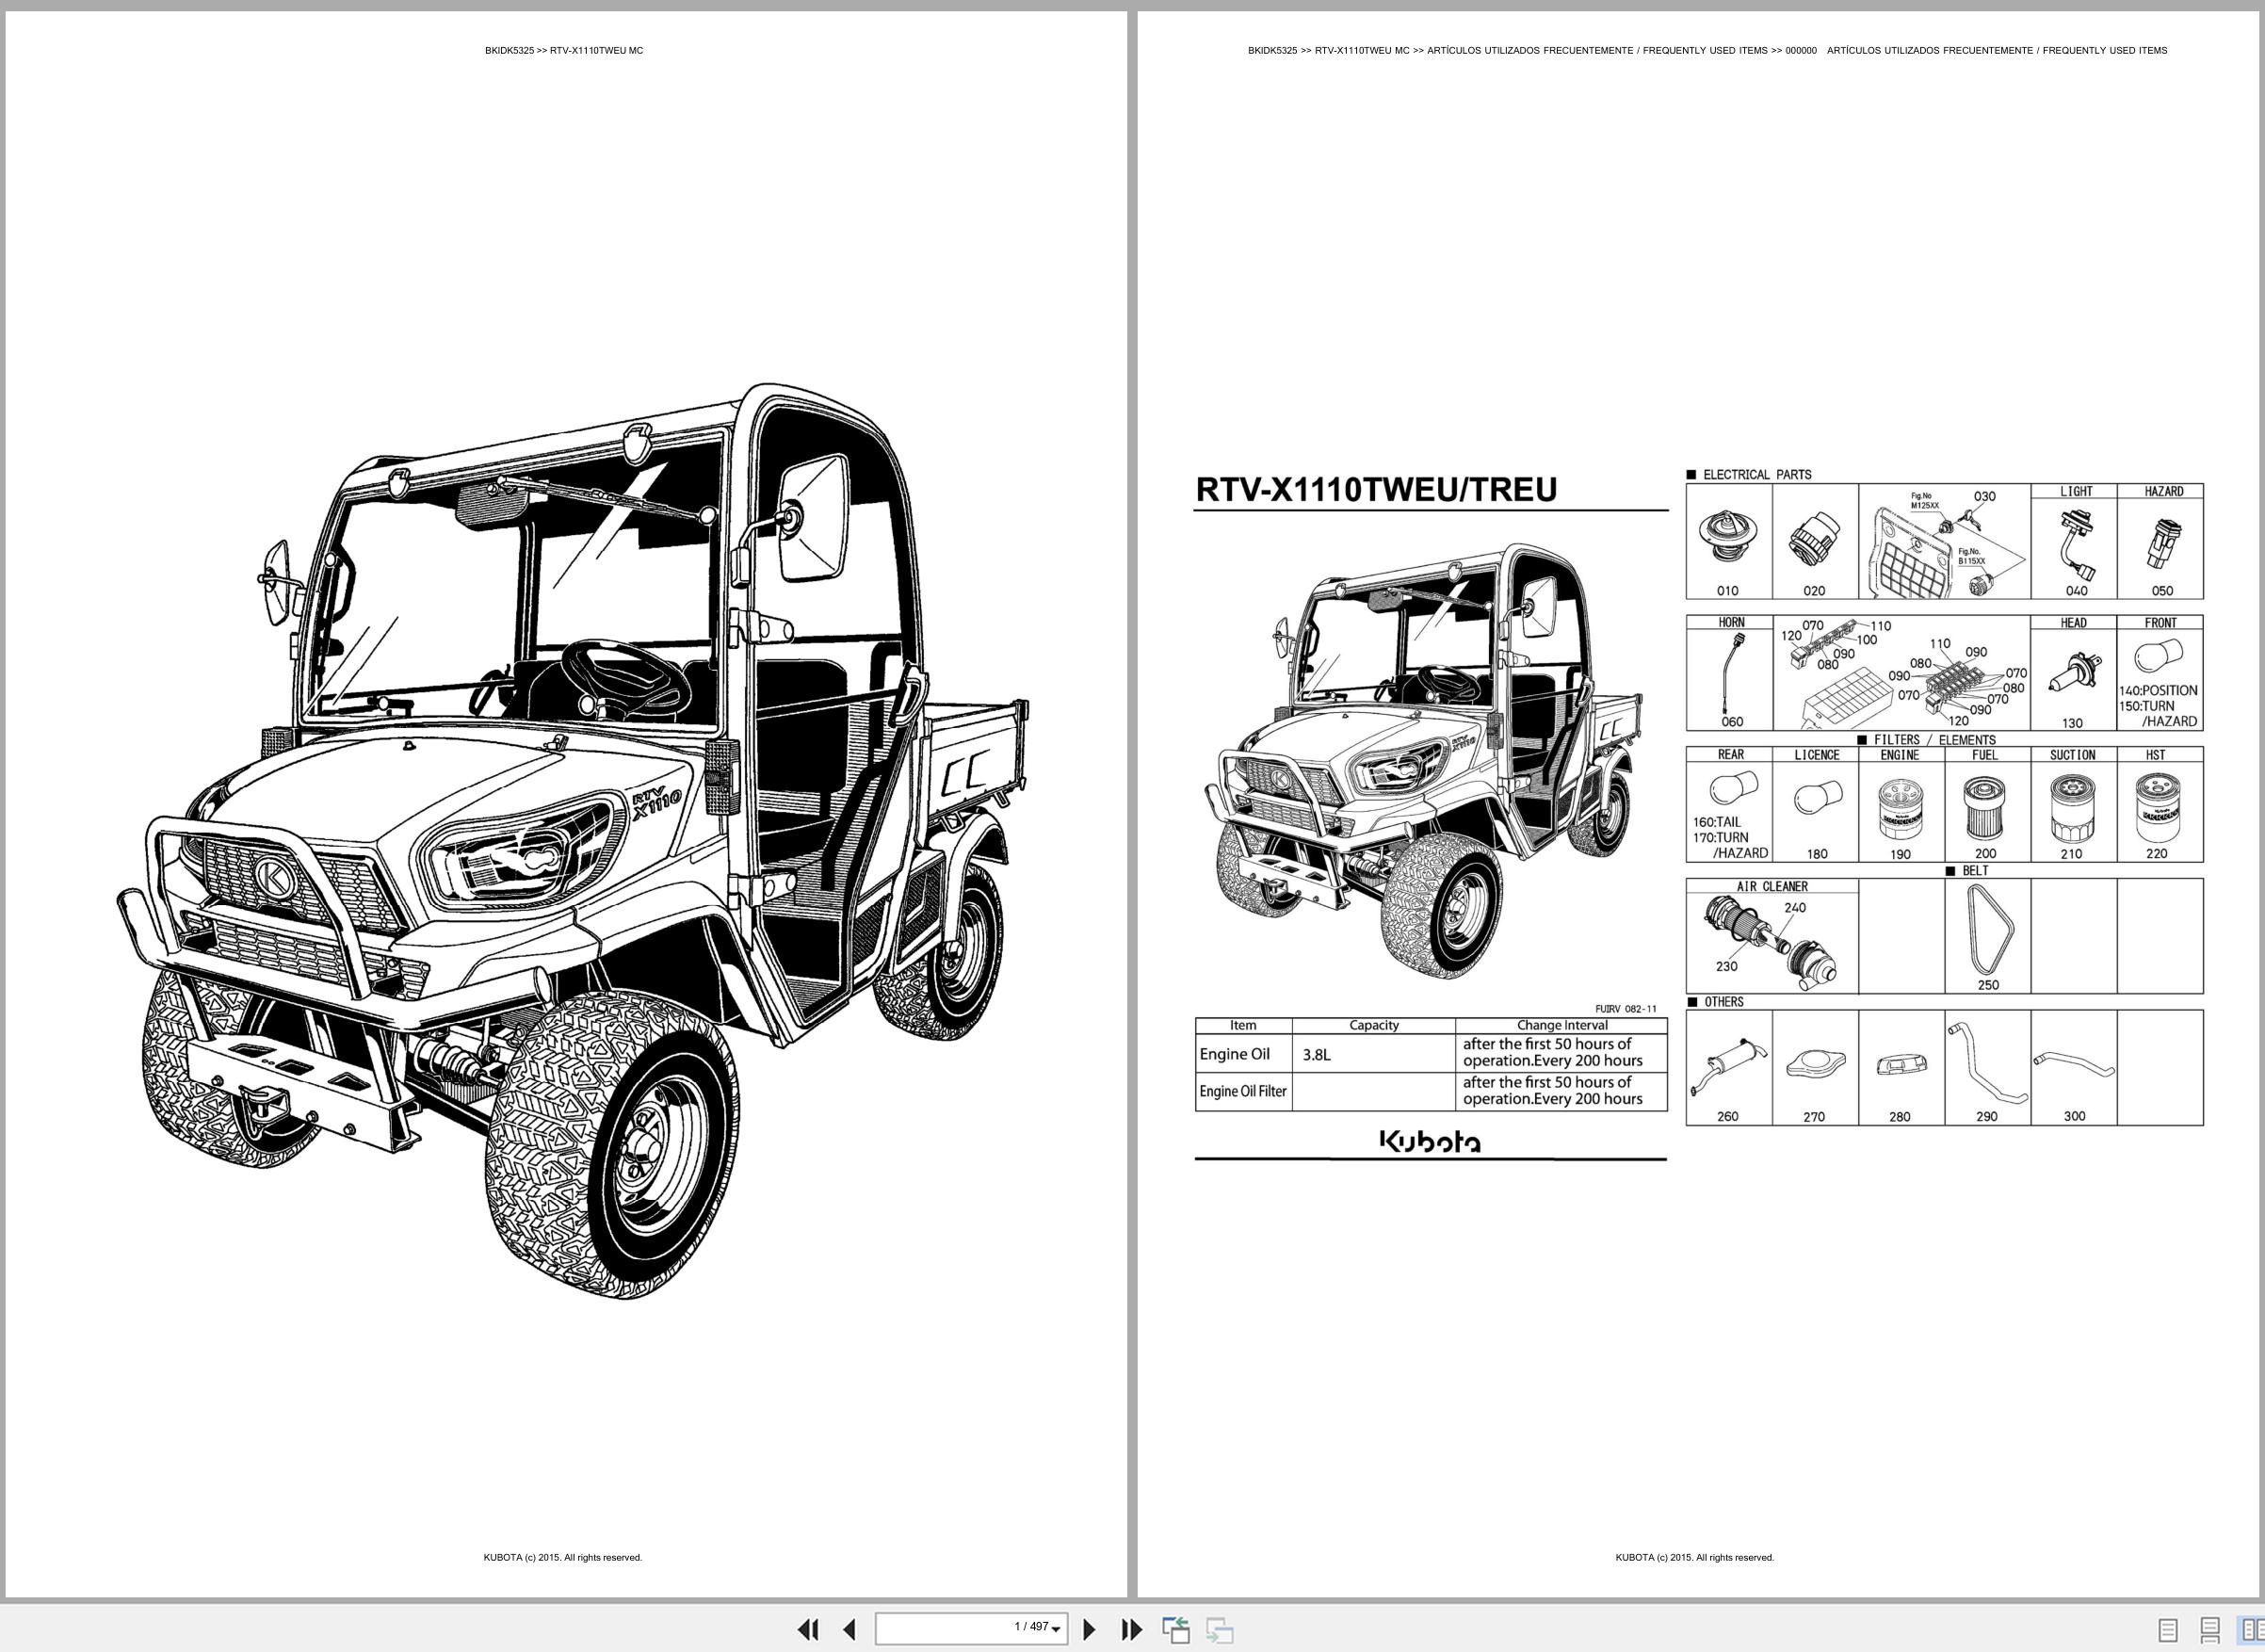
Task: Switch to single page view
Action: click(x=2168, y=1630)
